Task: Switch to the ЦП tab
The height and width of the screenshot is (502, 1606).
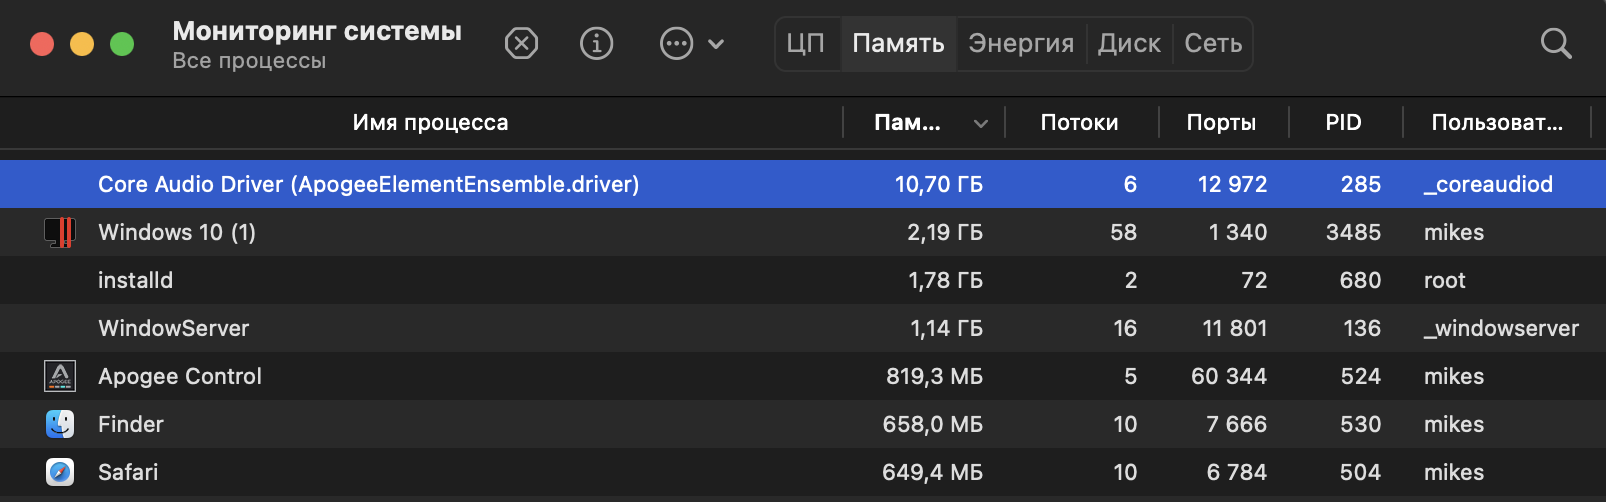Action: pos(806,44)
